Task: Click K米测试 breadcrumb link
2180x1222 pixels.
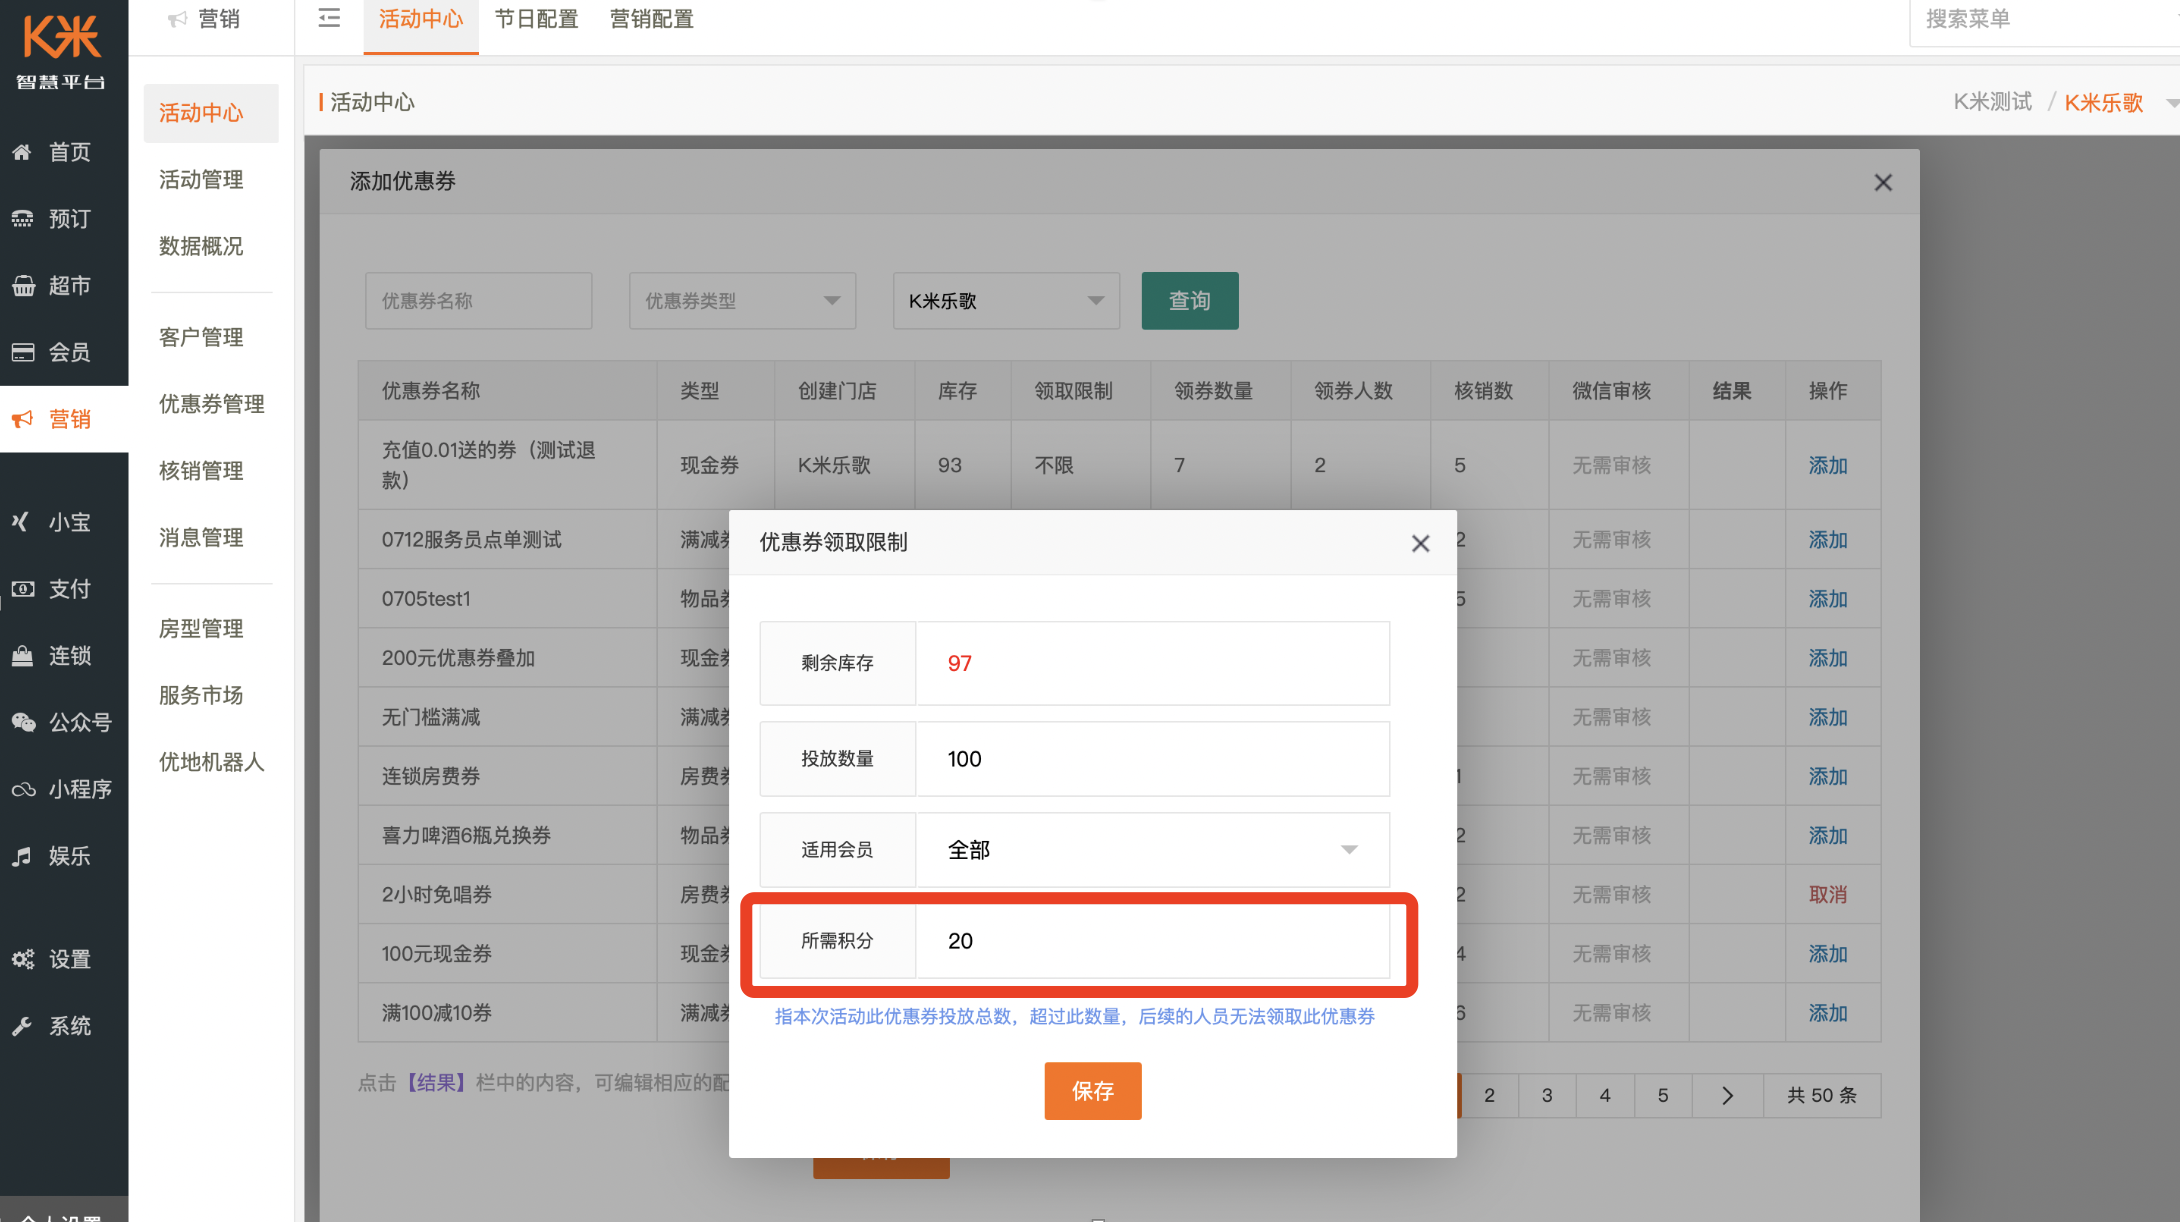Action: [1993, 102]
